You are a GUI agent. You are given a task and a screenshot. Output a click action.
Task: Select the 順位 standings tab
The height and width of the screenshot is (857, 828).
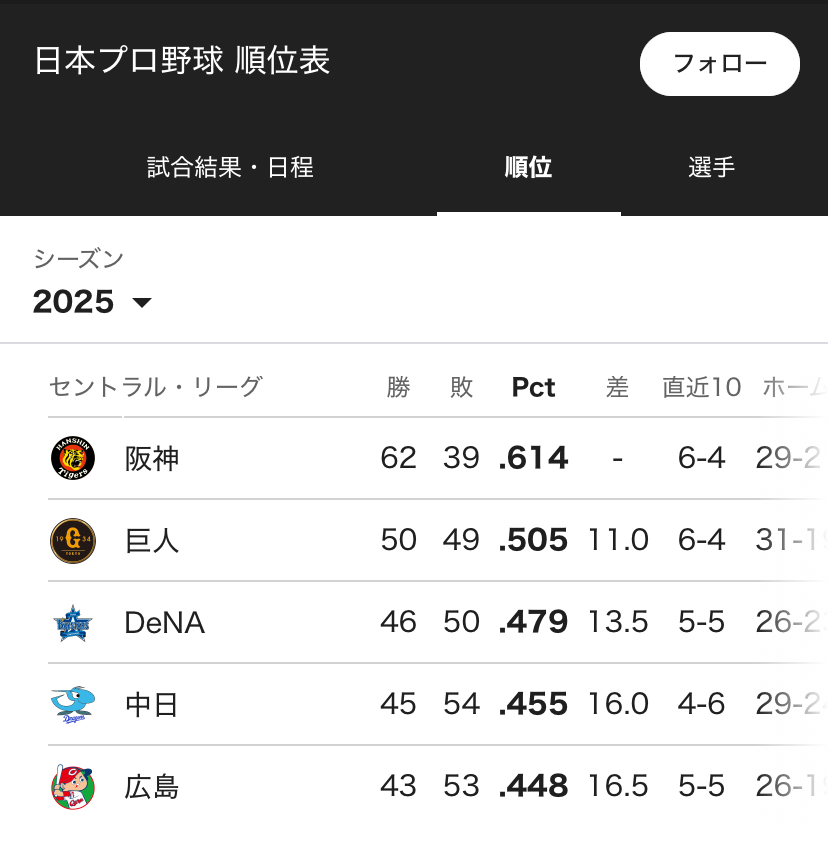[528, 167]
